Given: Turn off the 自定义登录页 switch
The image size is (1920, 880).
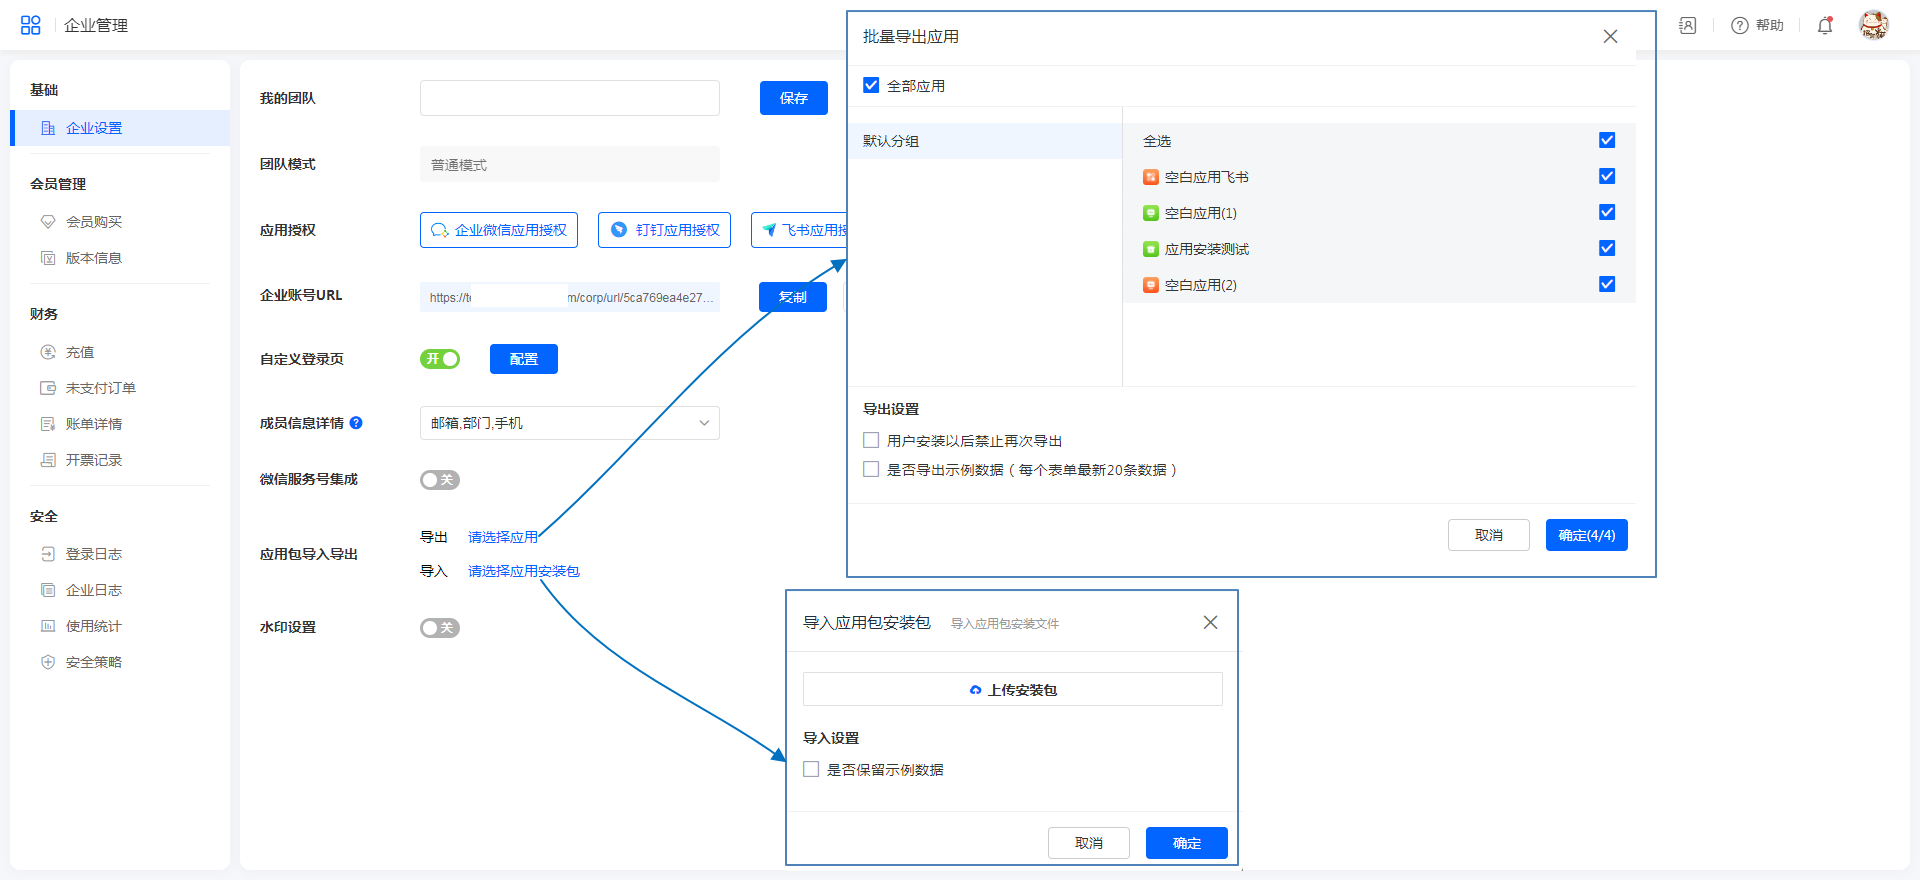Looking at the screenshot, I should [x=440, y=359].
